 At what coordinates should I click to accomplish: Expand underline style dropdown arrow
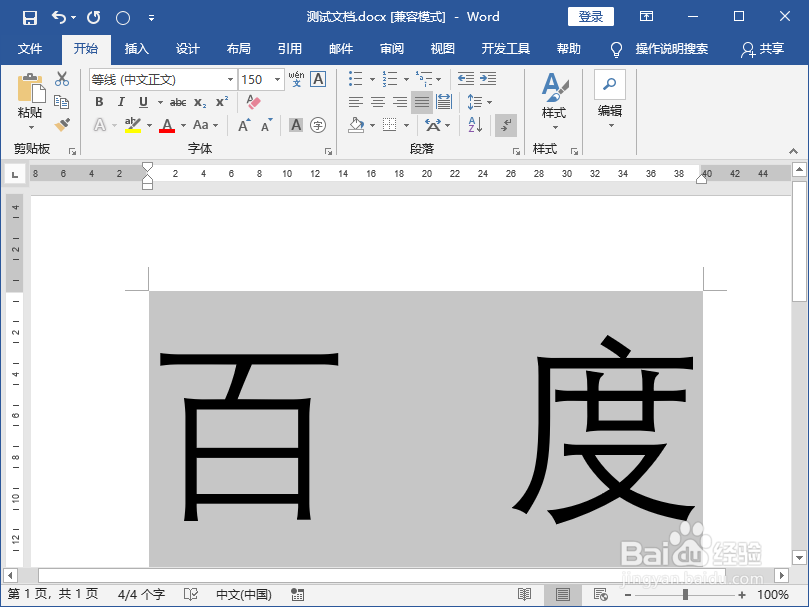point(160,102)
